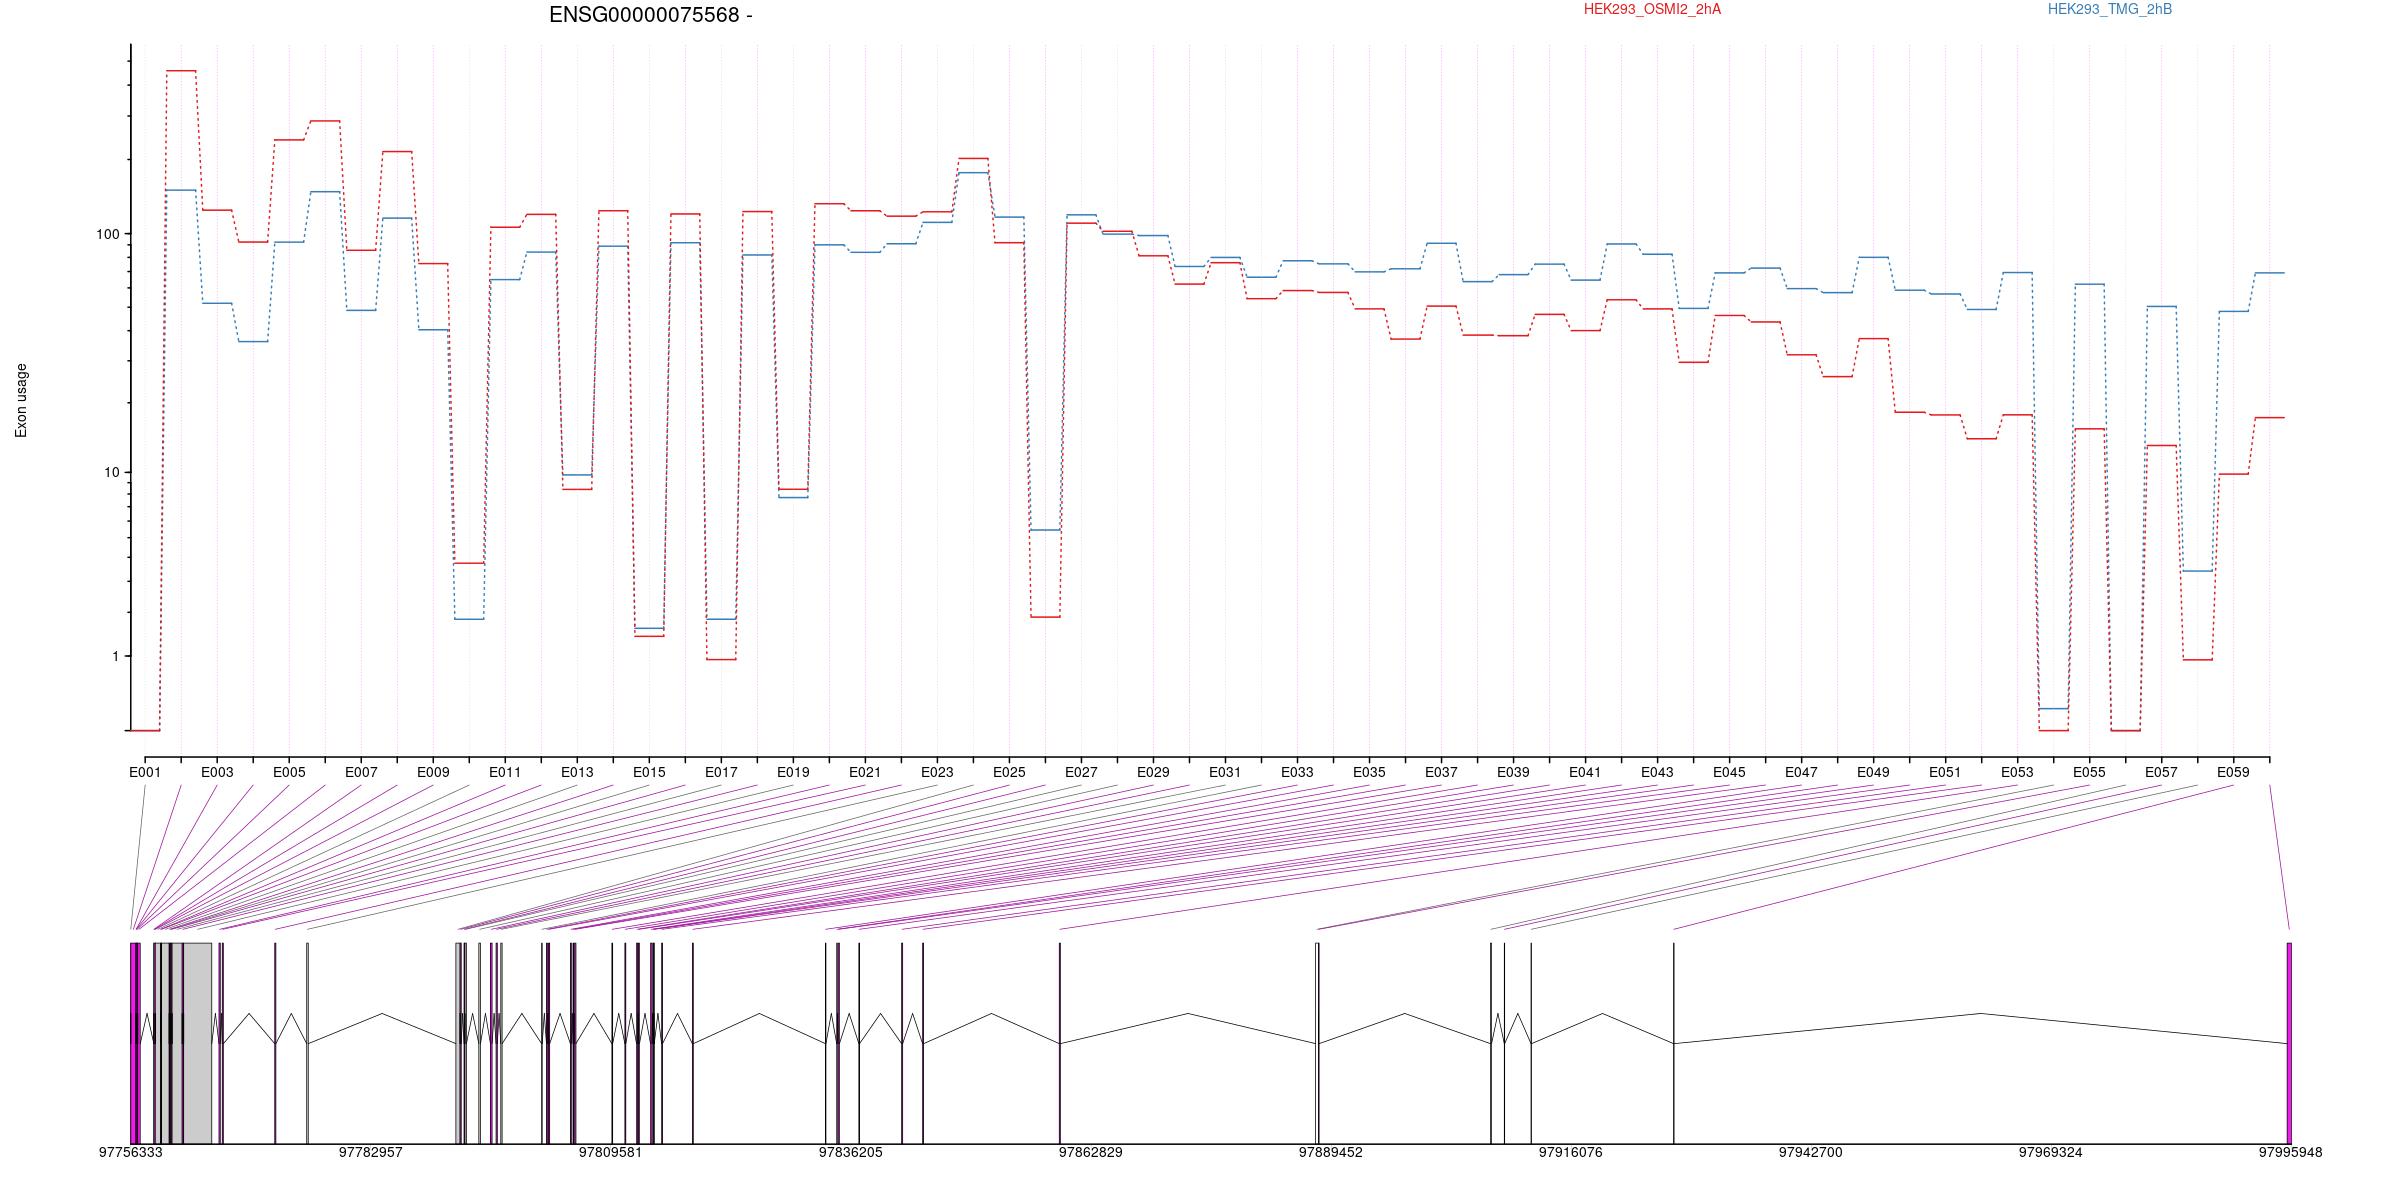Click the y-axis value 1

click(x=114, y=656)
